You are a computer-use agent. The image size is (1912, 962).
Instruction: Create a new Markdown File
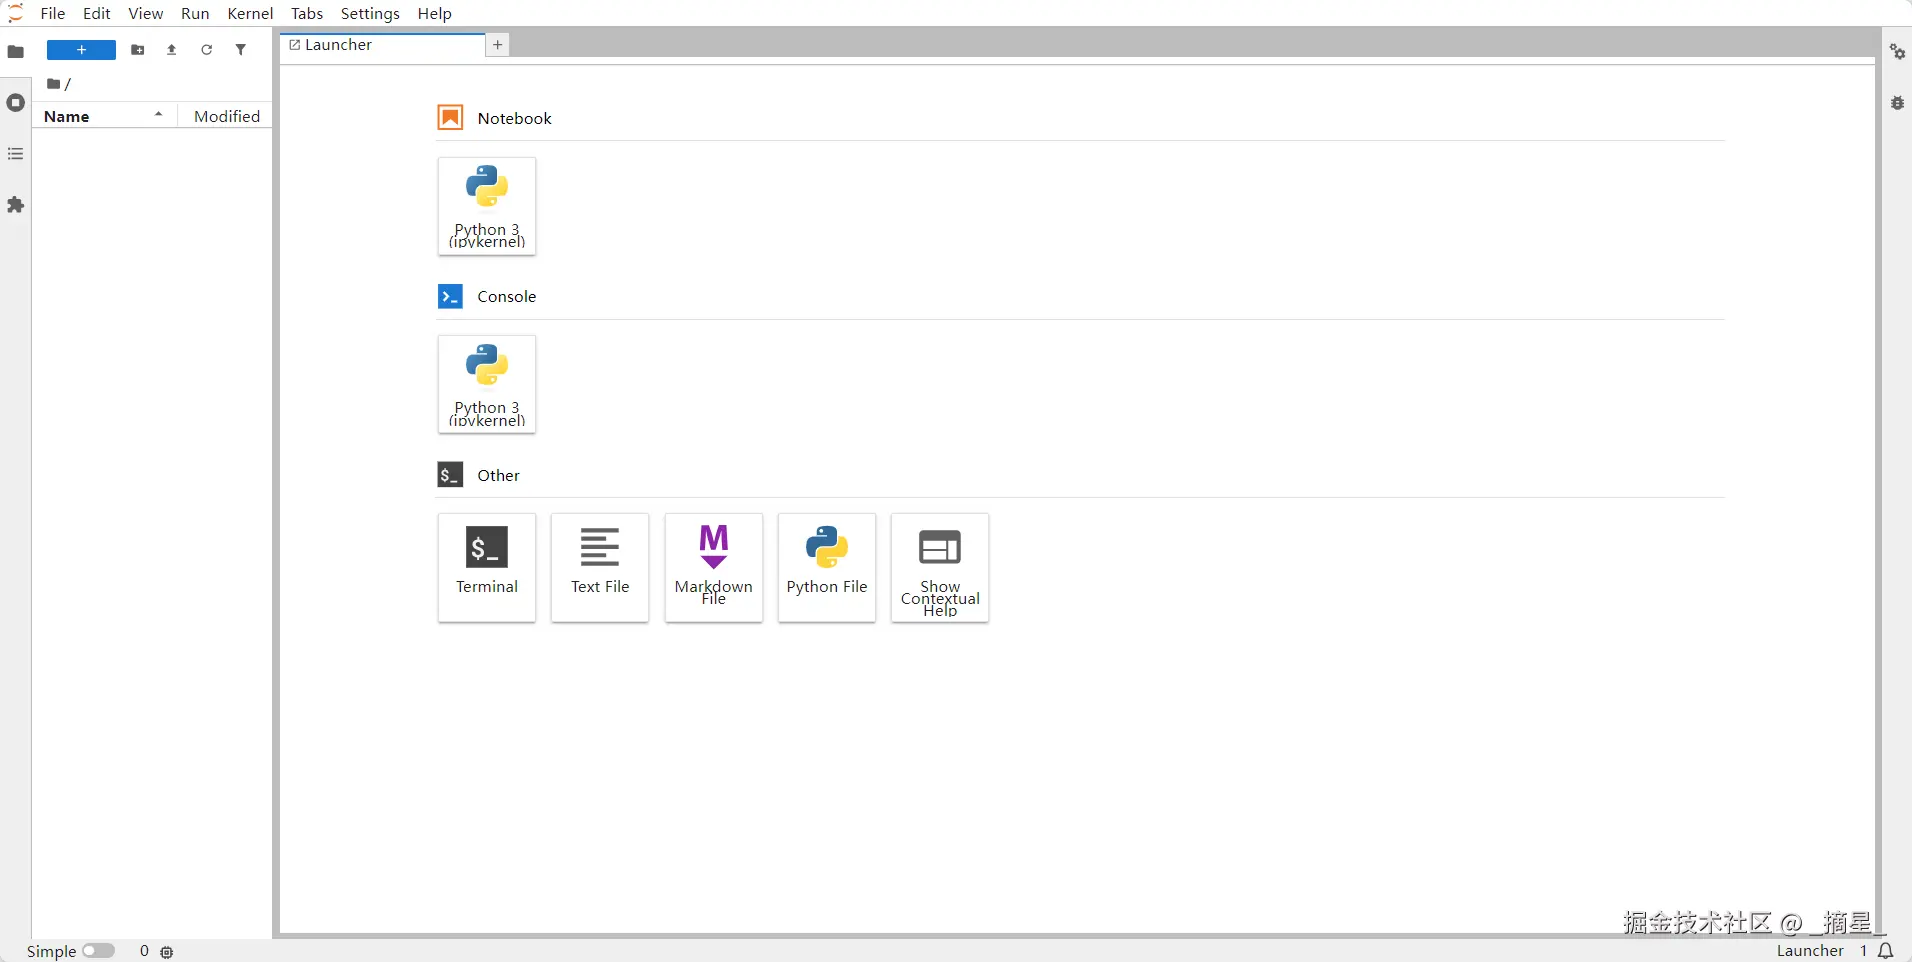pos(714,567)
